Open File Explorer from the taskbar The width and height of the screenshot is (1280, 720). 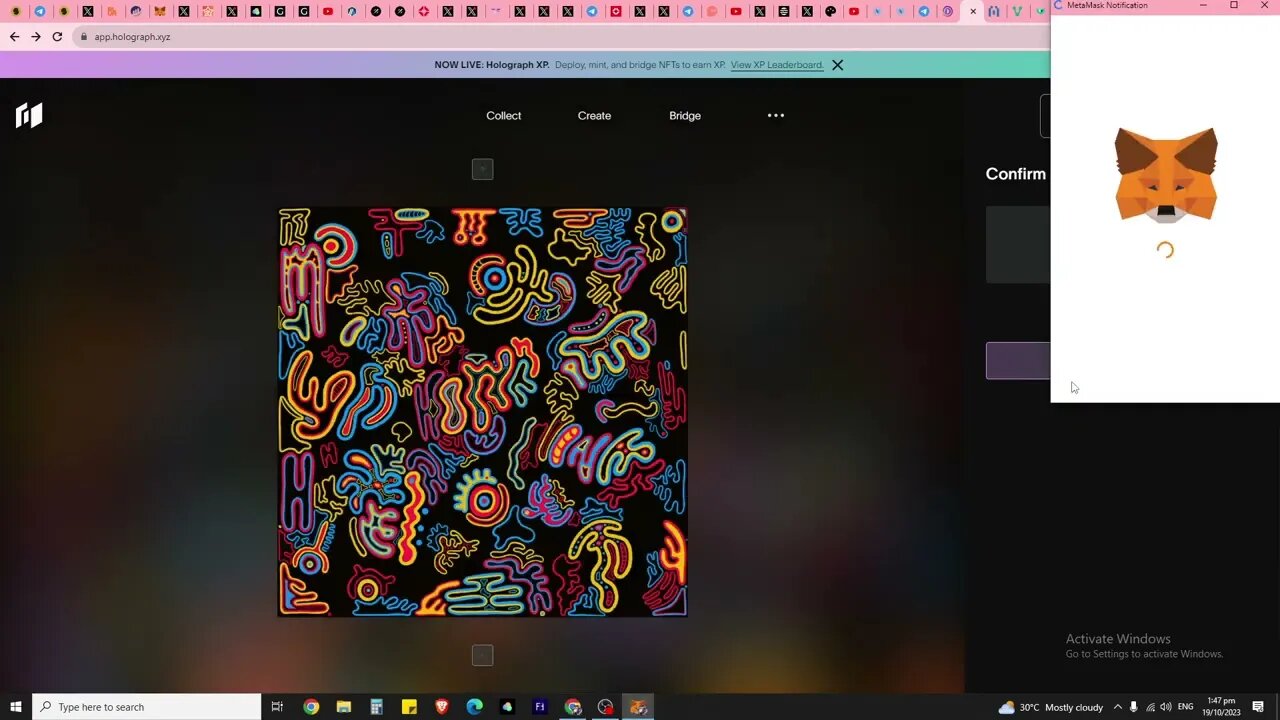pos(344,707)
